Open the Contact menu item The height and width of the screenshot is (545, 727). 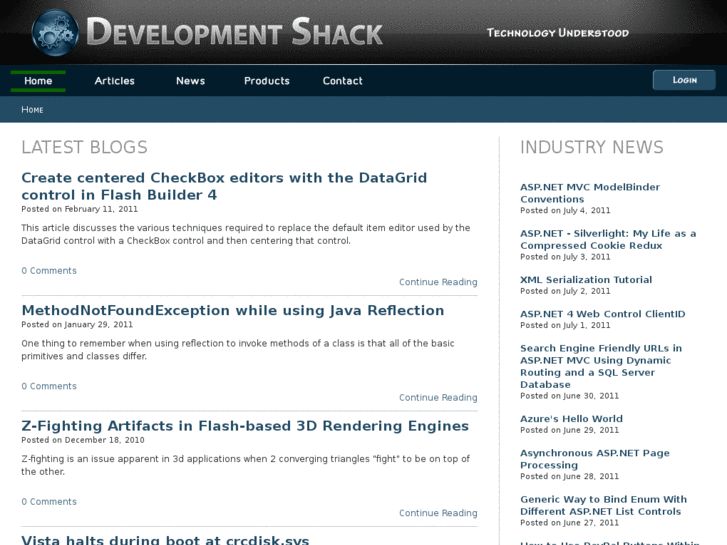coord(343,81)
